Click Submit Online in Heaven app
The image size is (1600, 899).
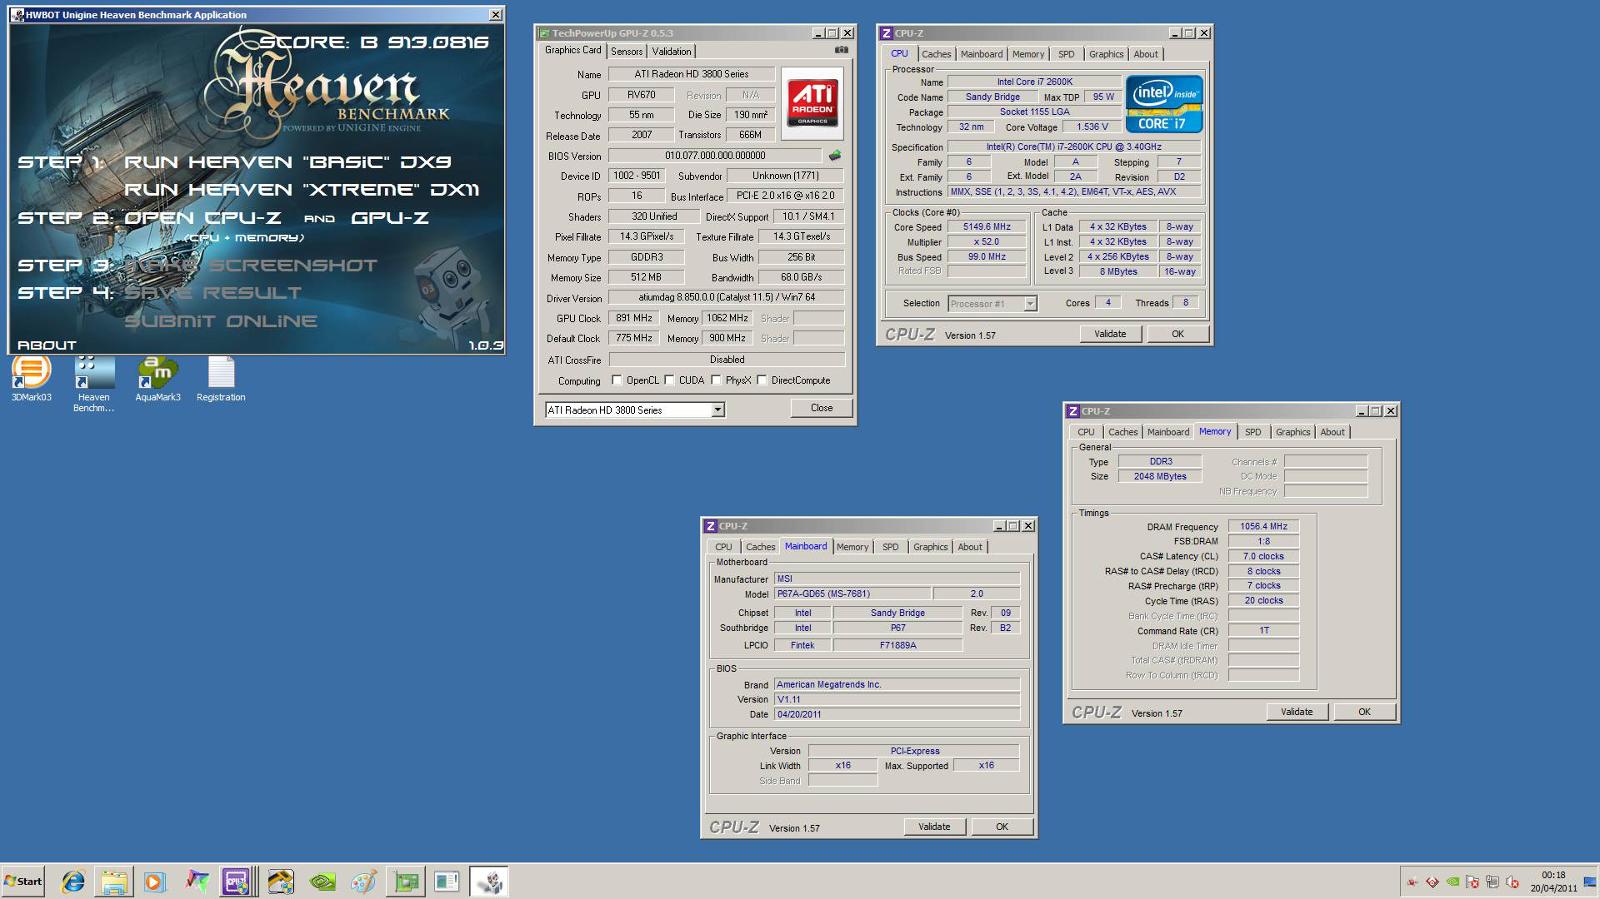click(x=221, y=321)
